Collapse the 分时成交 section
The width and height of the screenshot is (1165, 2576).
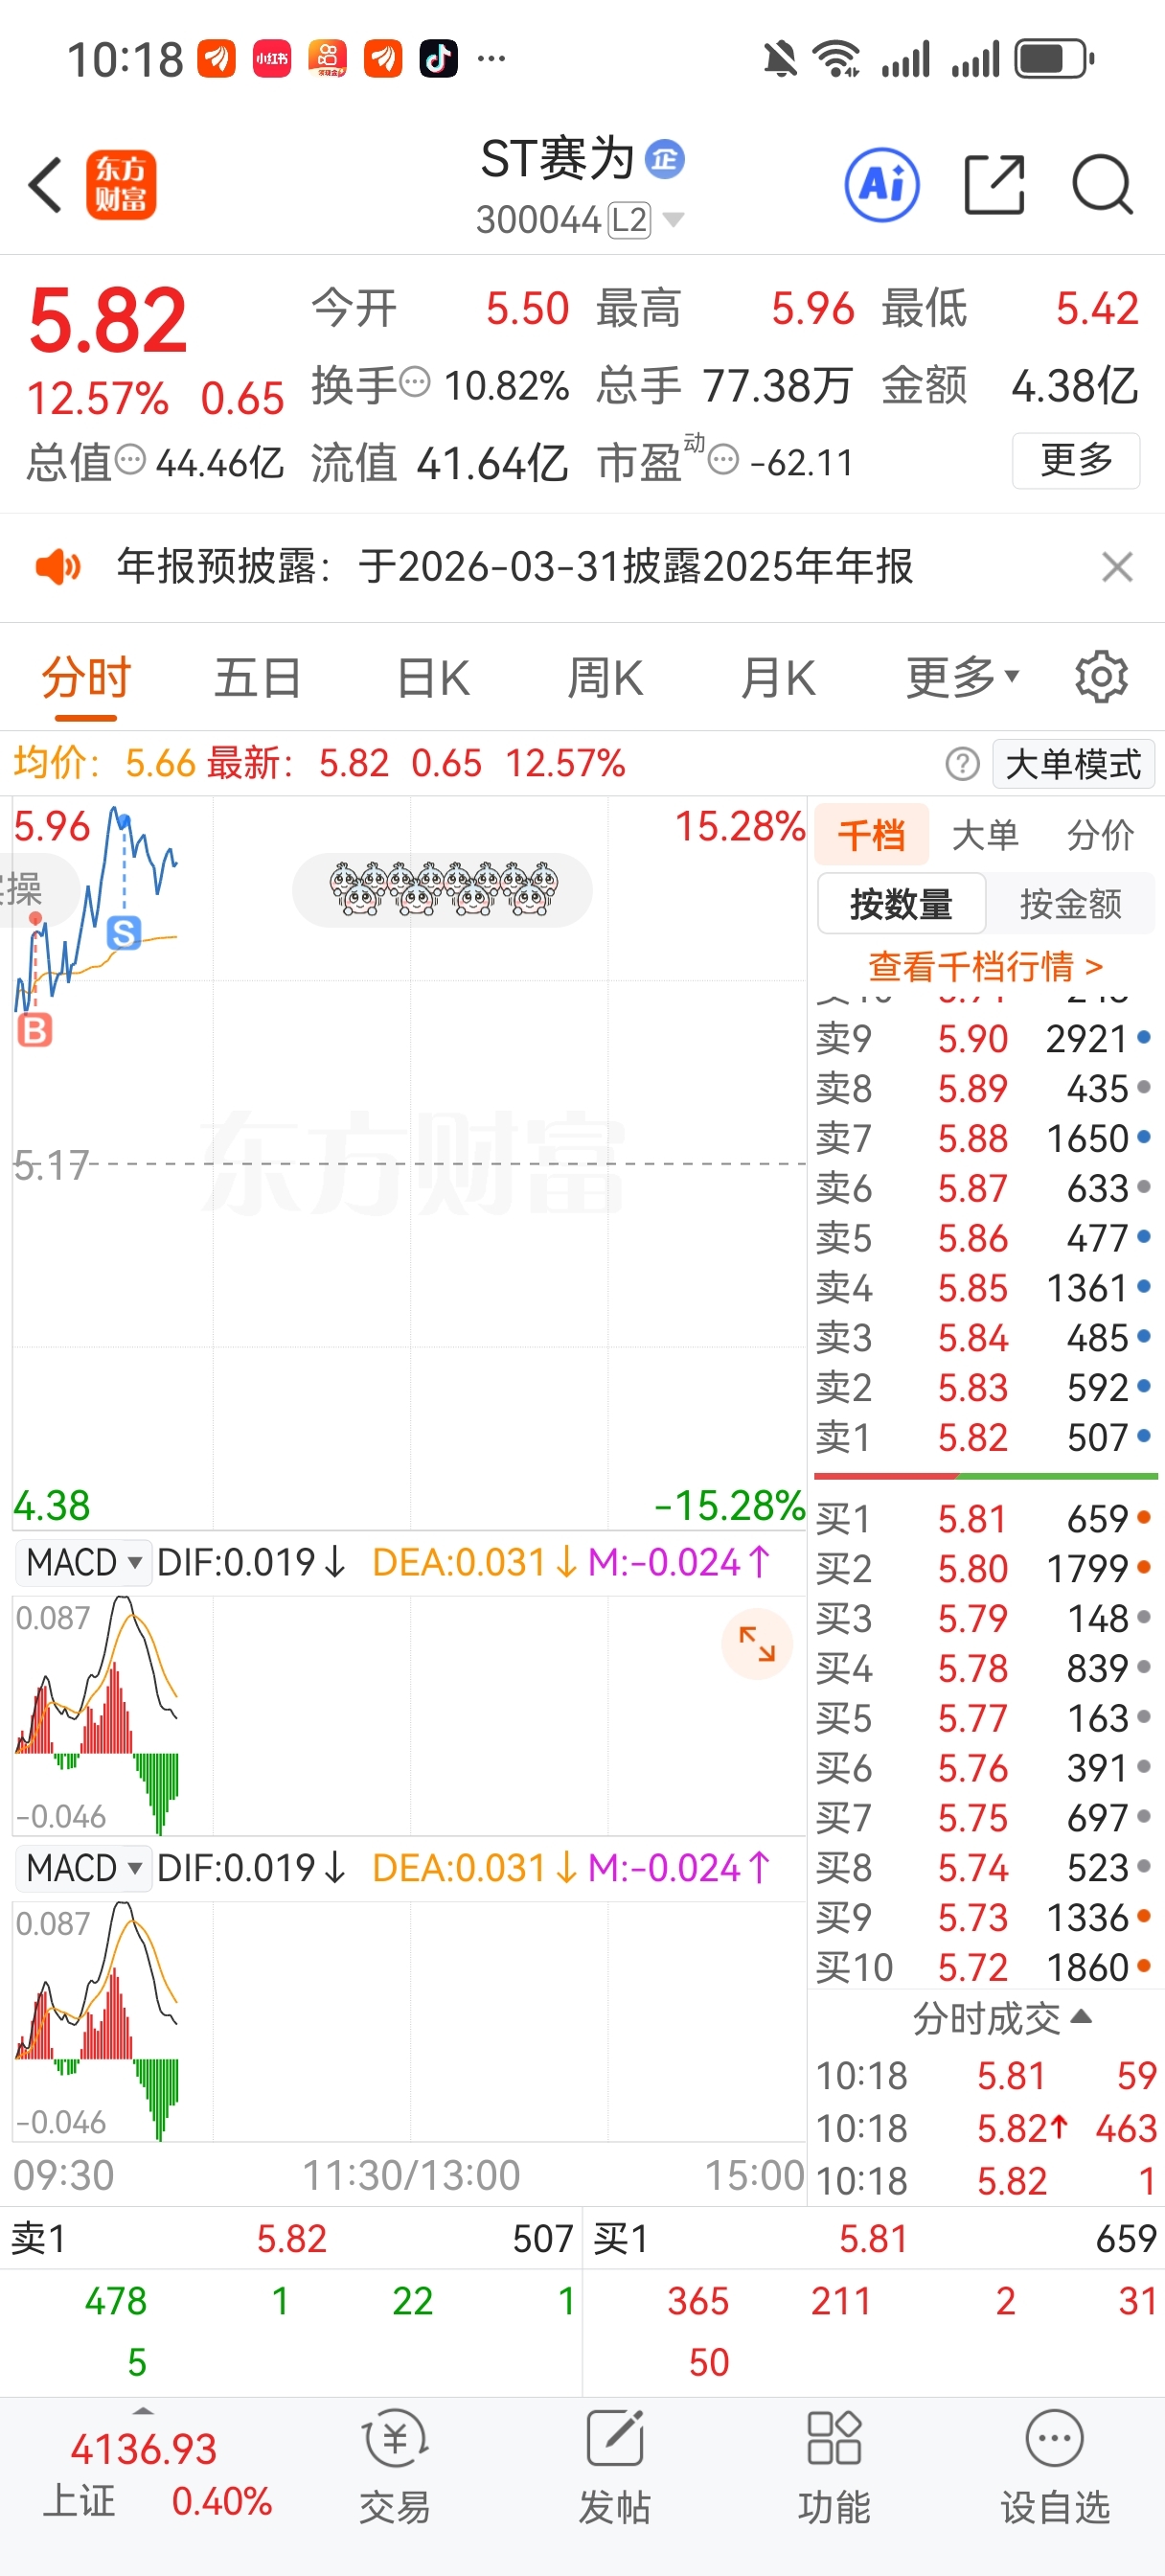point(1002,2018)
